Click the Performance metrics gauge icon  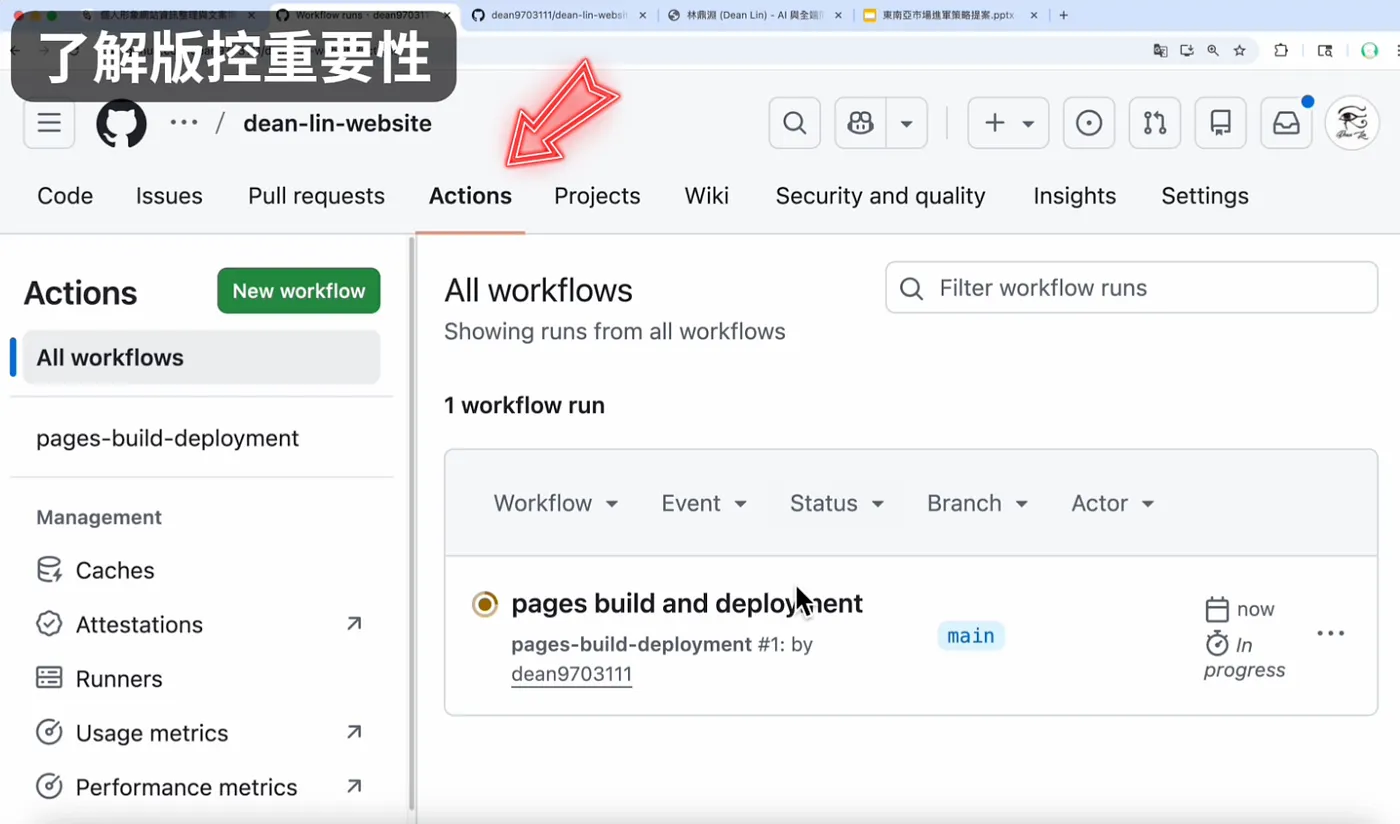49,787
